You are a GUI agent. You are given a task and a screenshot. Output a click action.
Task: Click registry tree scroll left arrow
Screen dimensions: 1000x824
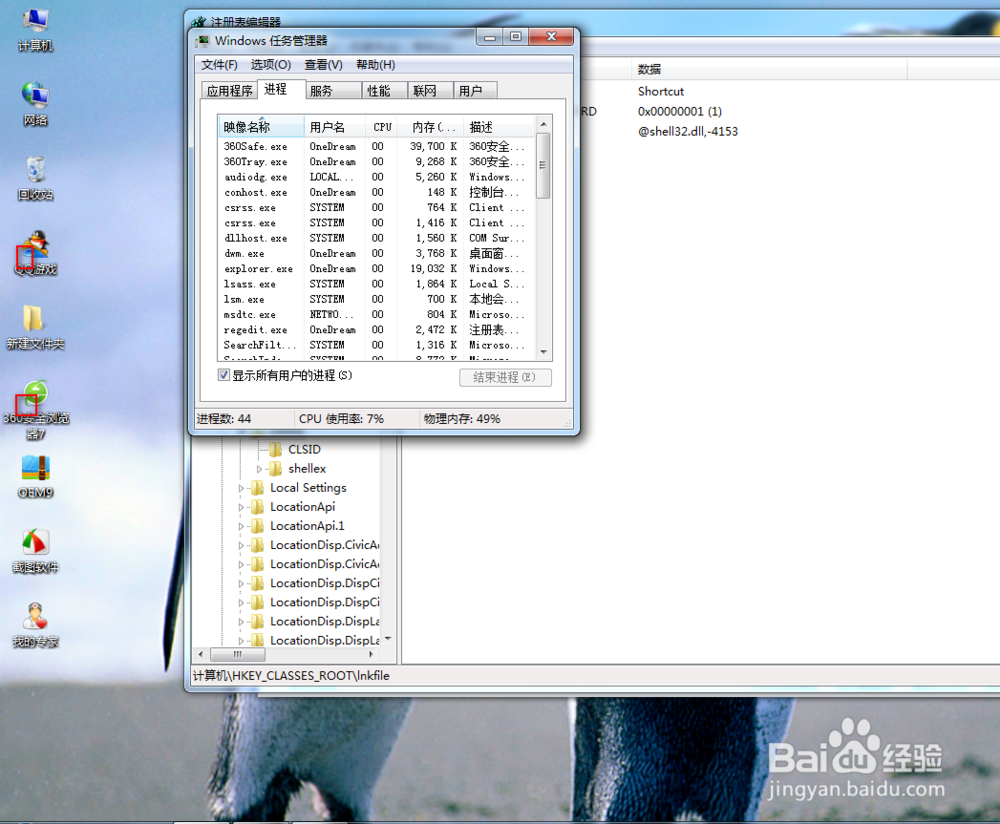(x=201, y=654)
